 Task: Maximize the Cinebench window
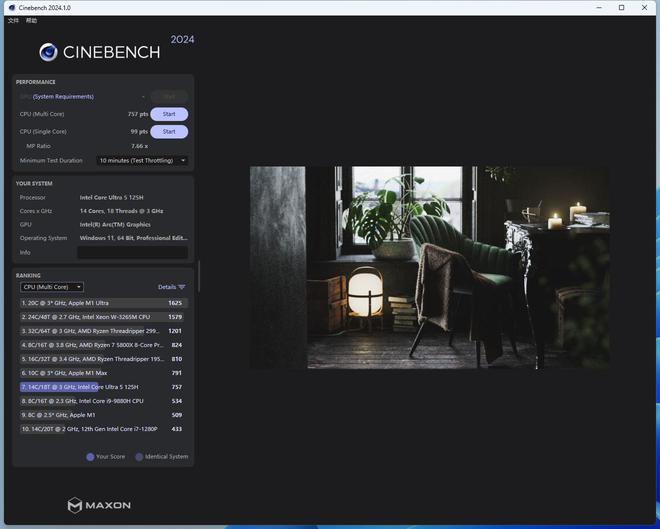(621, 8)
